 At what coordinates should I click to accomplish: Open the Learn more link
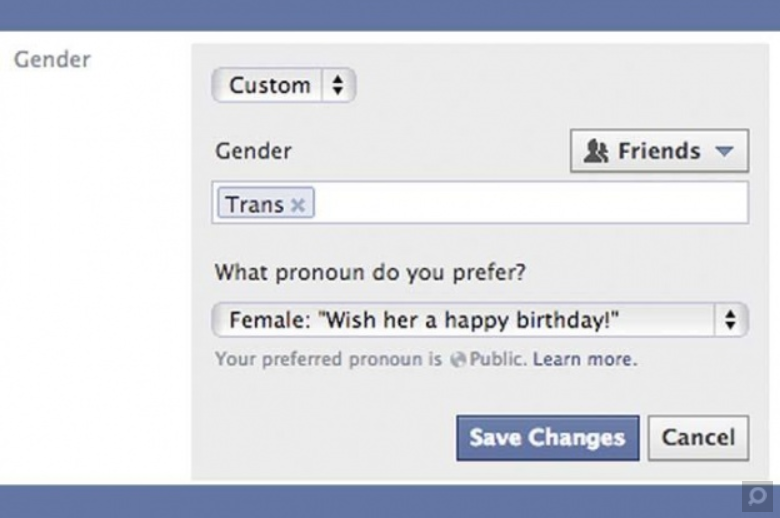584,359
